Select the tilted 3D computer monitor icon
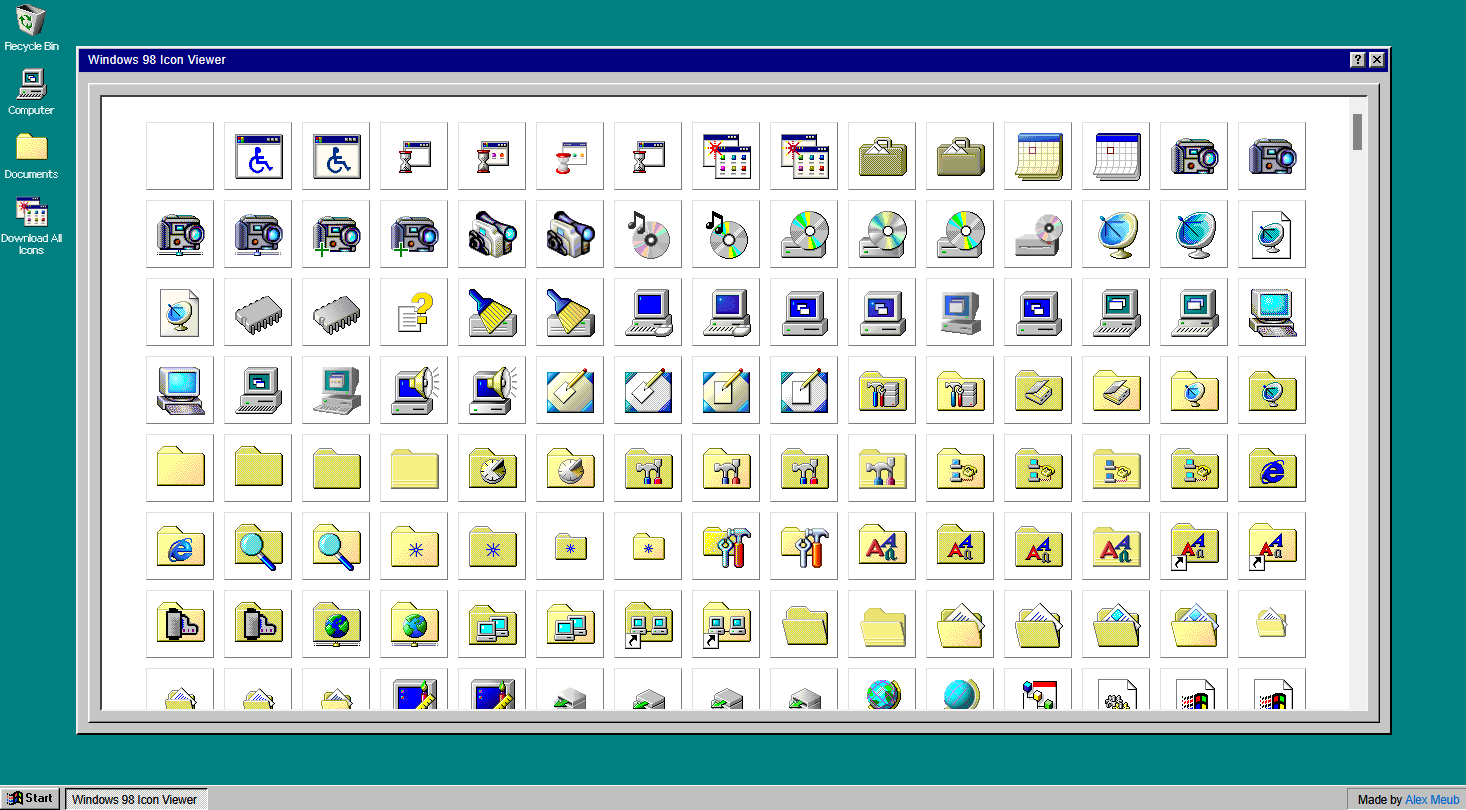Viewport: 1466px width, 810px height. pyautogui.click(x=959, y=312)
